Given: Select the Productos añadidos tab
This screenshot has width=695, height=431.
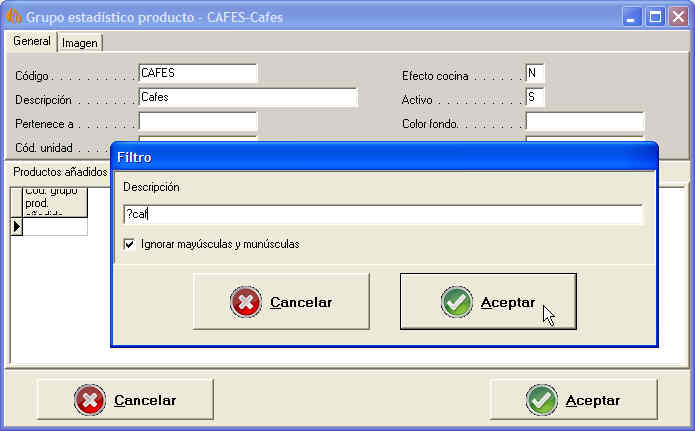Looking at the screenshot, I should [60, 171].
